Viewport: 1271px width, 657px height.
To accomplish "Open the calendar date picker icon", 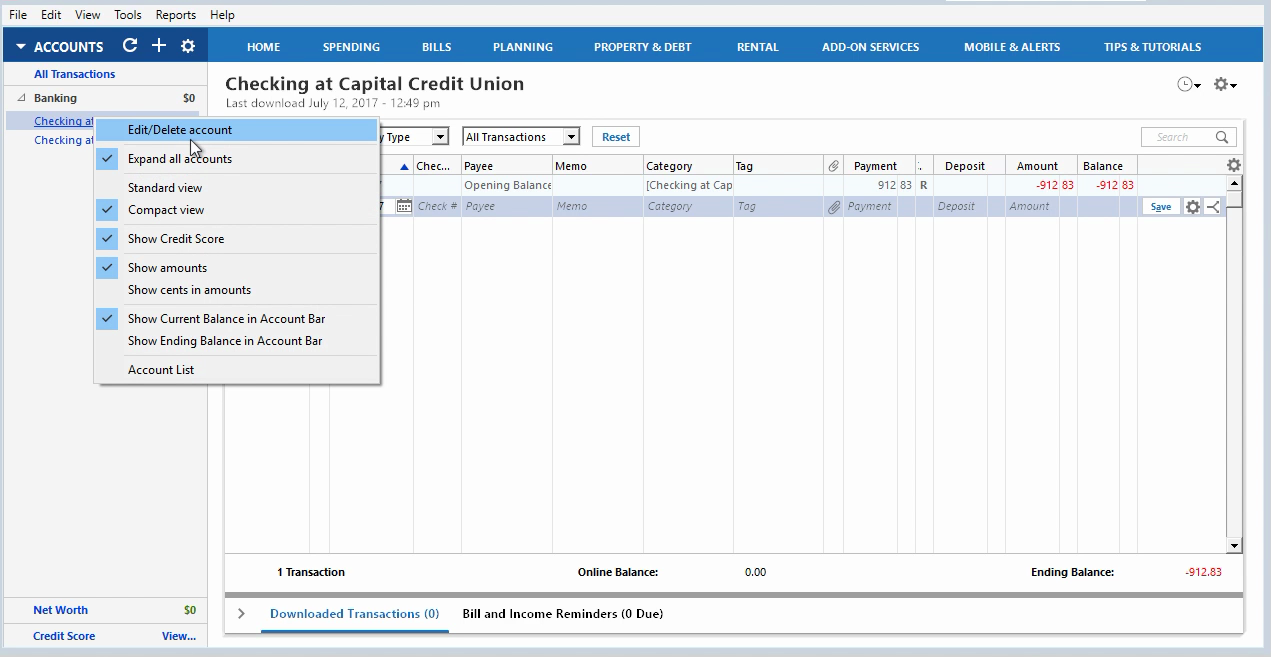I will [x=404, y=206].
